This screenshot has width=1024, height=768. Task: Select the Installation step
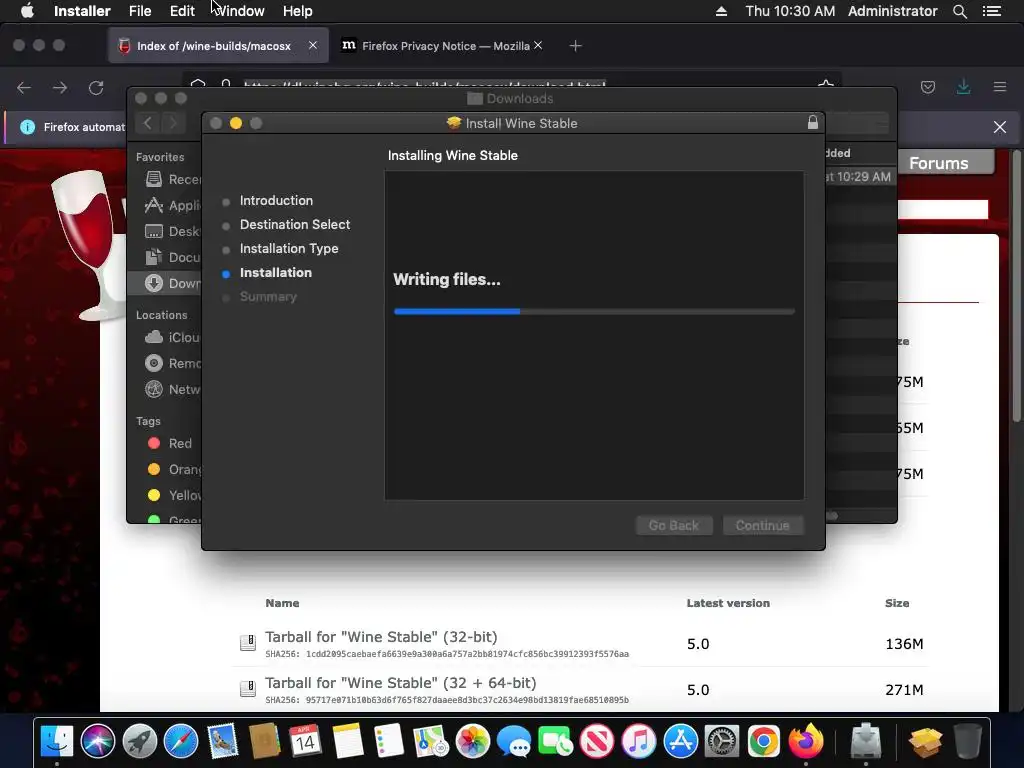pyautogui.click(x=276, y=273)
